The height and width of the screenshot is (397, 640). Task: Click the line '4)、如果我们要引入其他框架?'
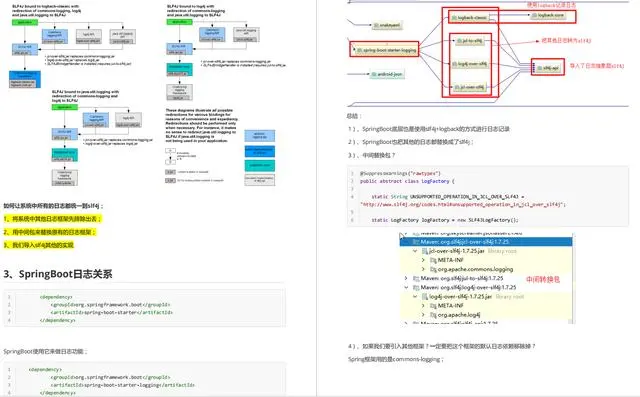pyautogui.click(x=442, y=346)
